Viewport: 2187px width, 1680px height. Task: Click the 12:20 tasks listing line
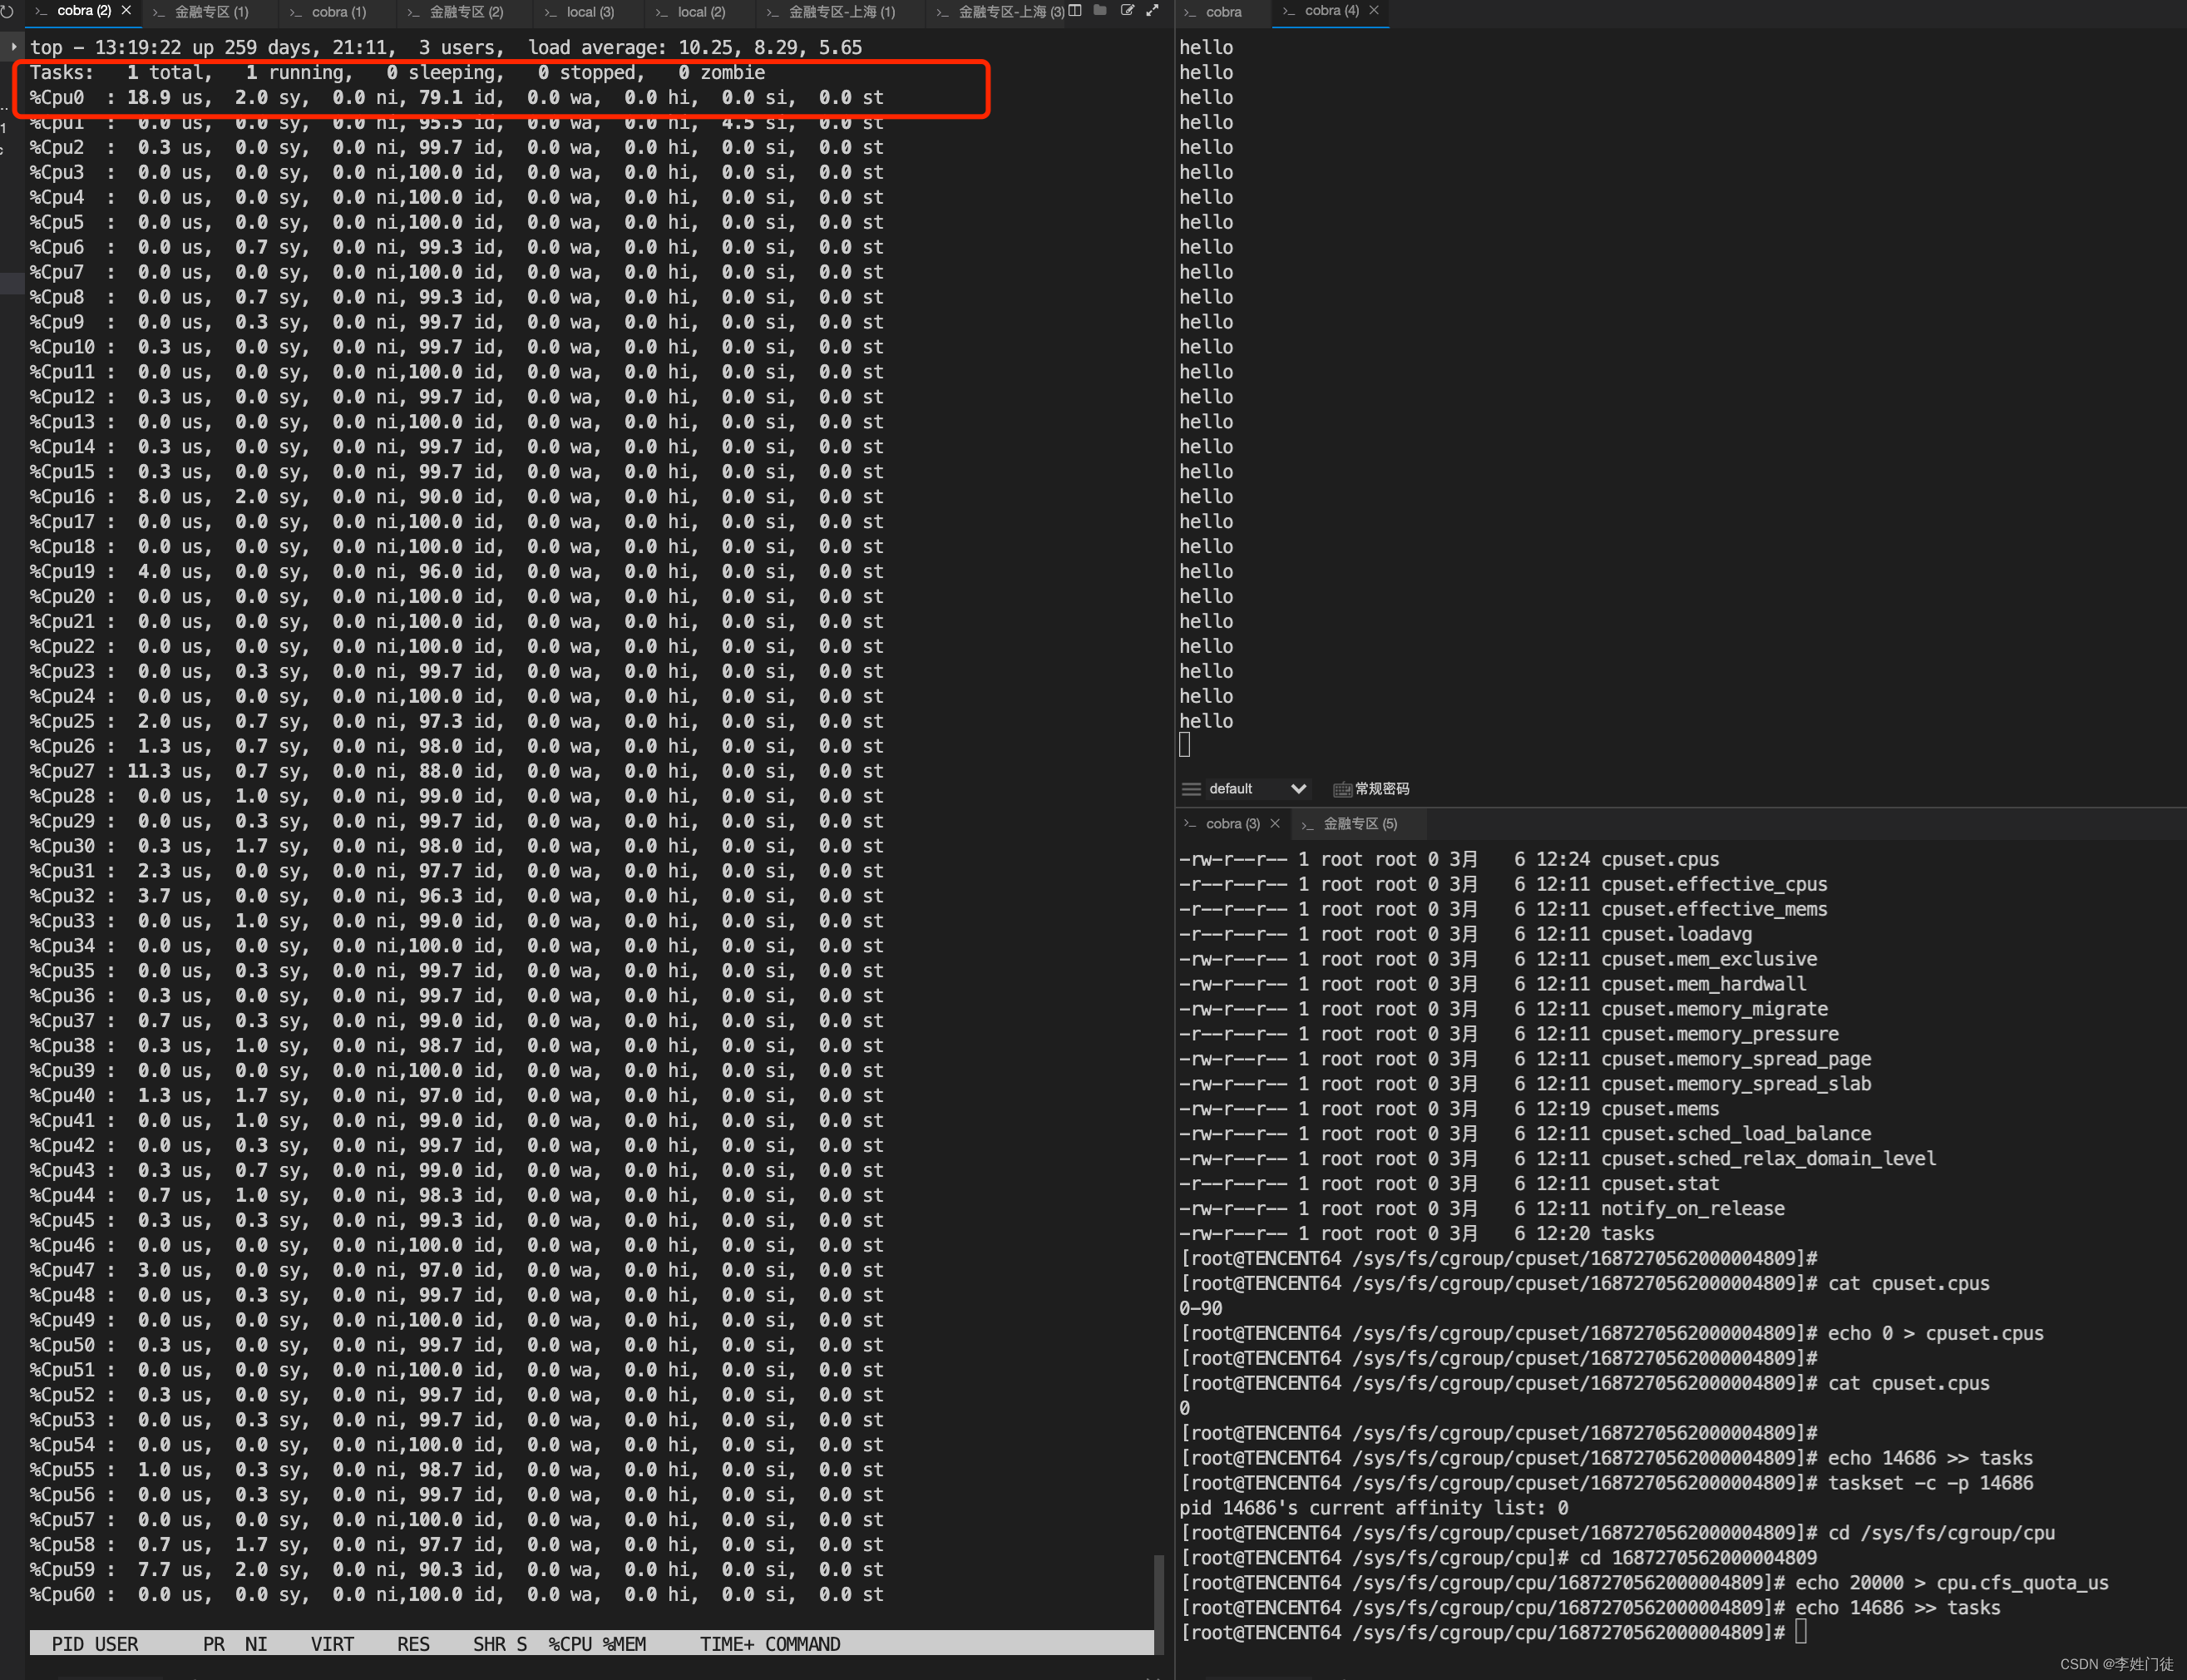[1417, 1234]
